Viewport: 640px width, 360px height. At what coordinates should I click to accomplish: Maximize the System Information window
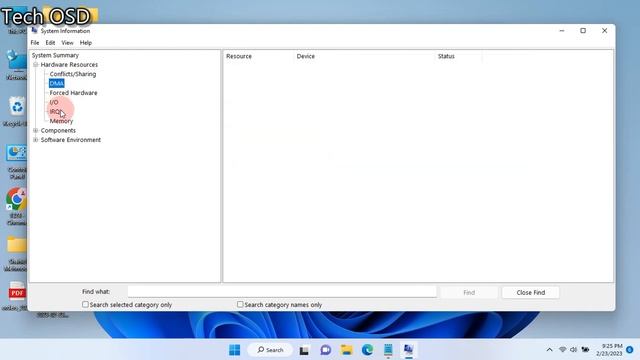[x=583, y=31]
